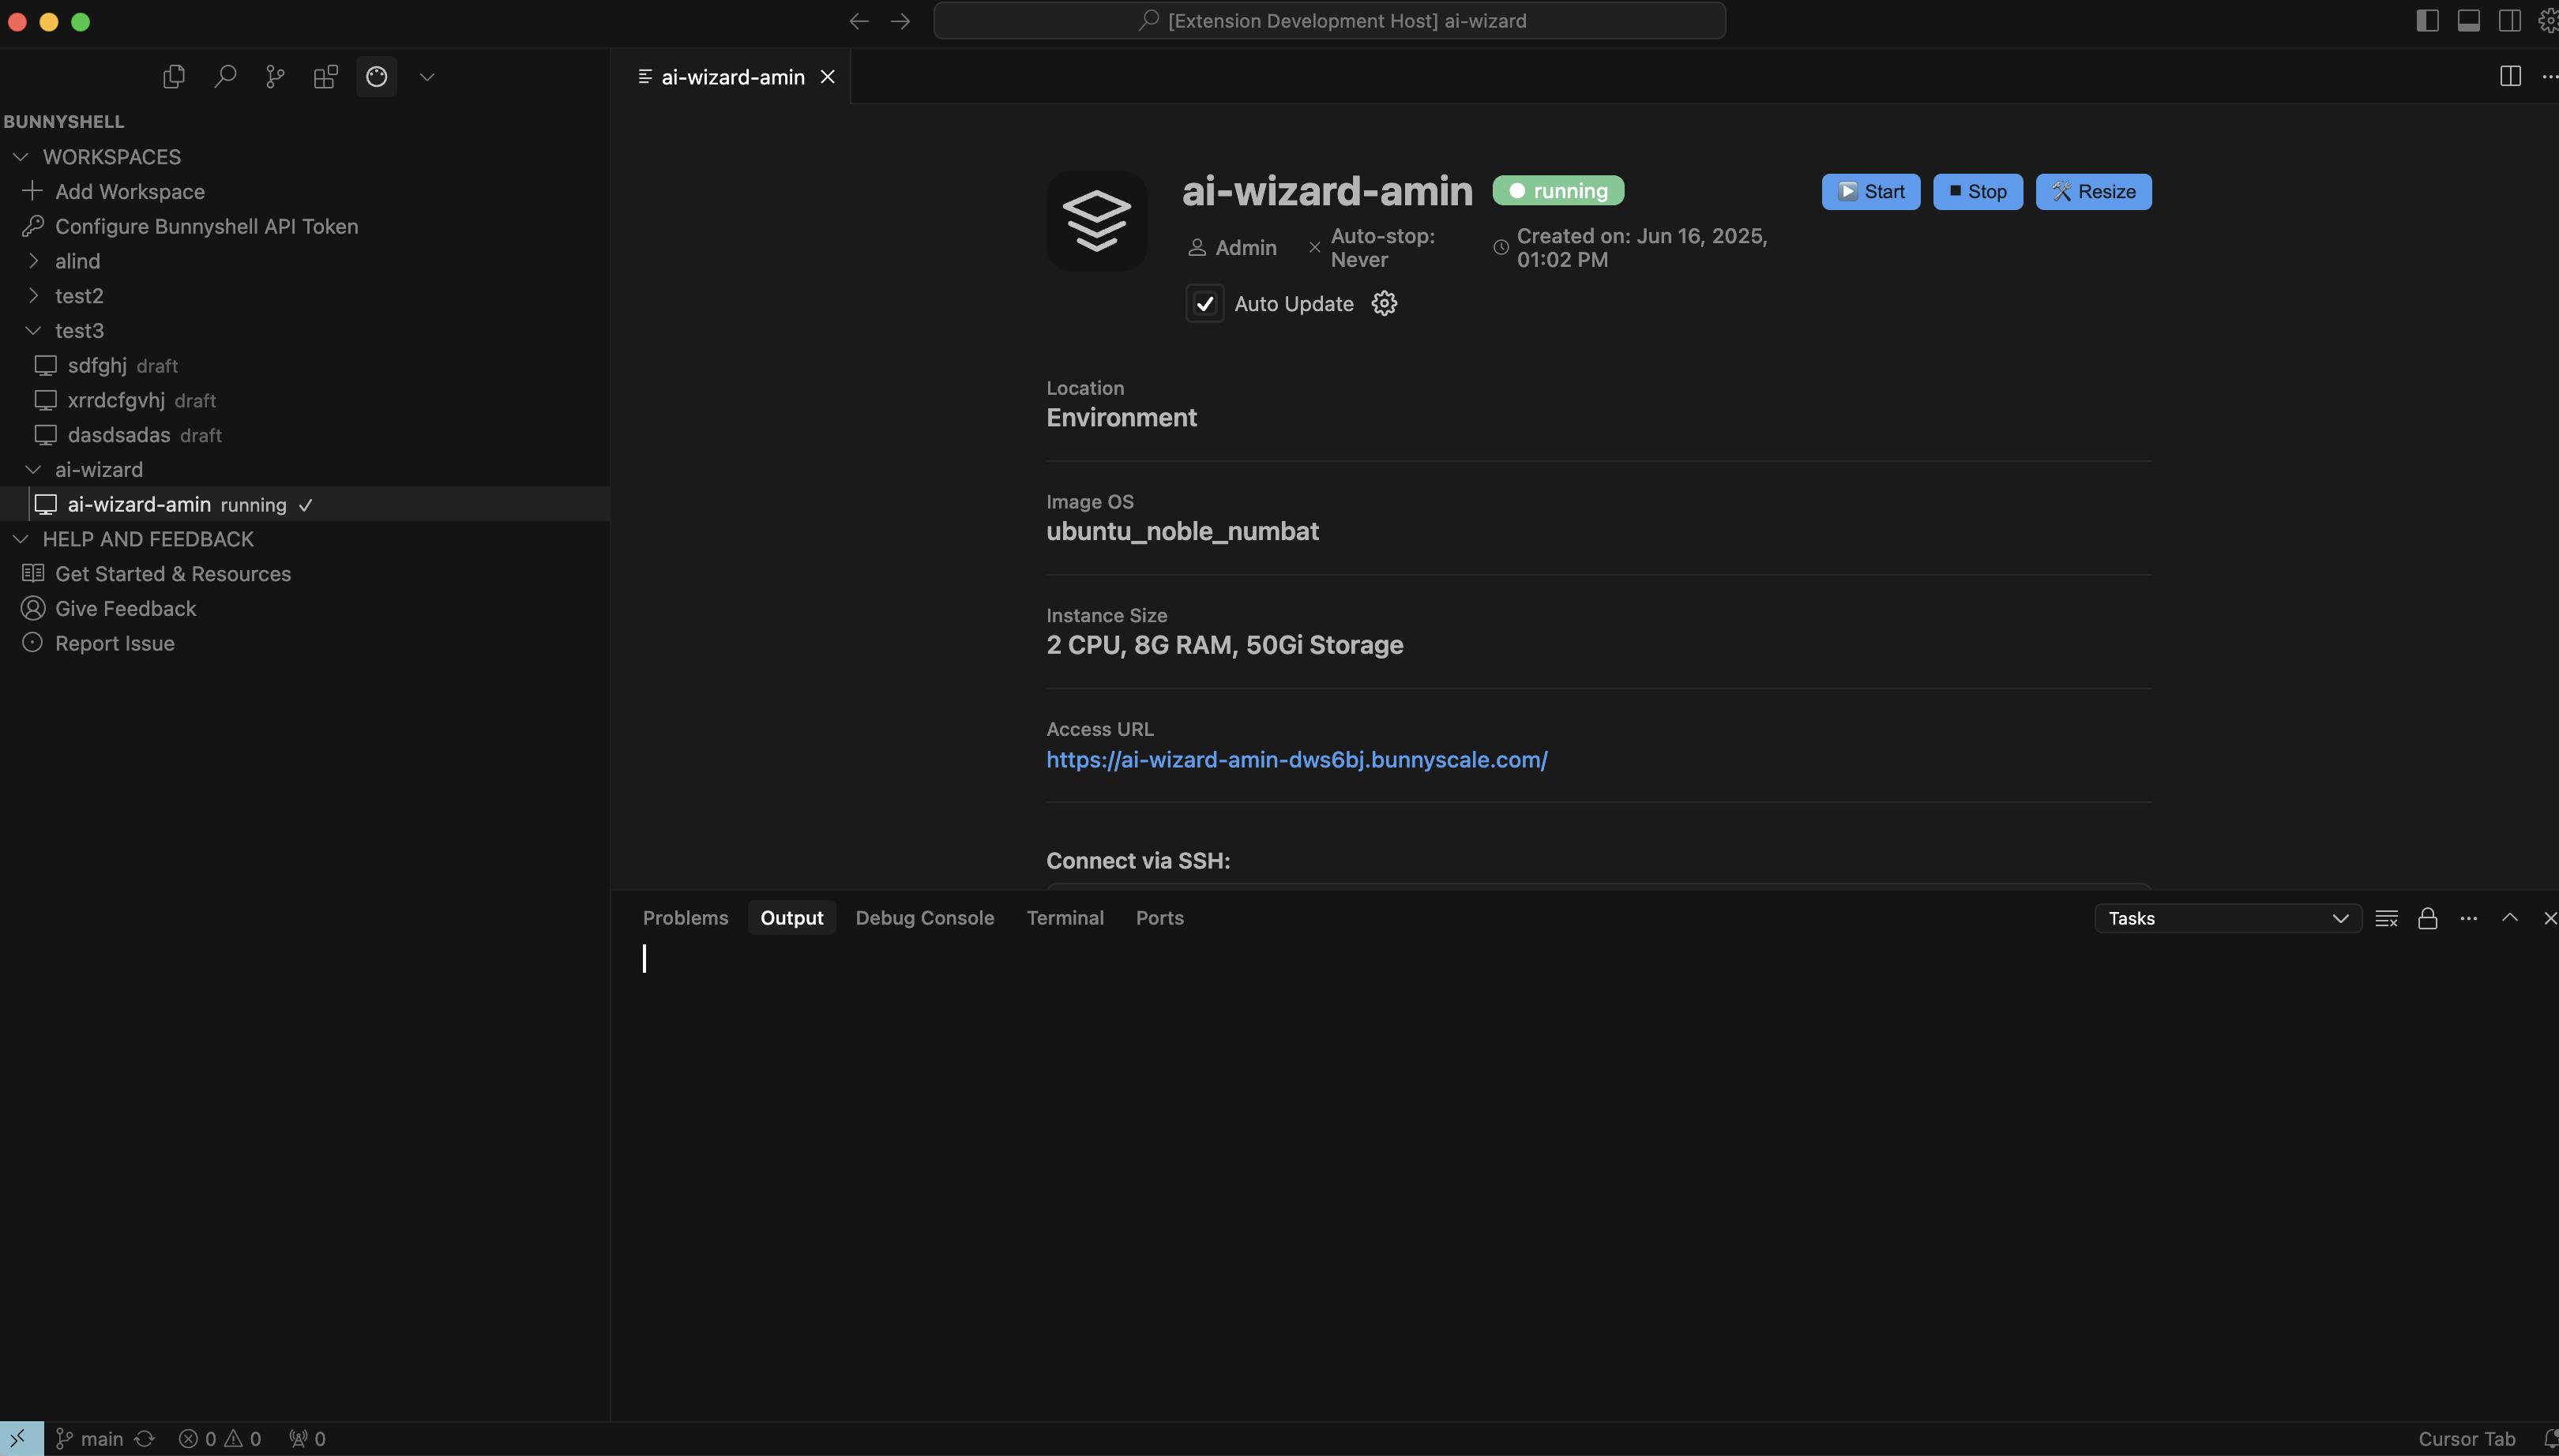Toggle the secondary sidebar layout icon
Image resolution: width=2559 pixels, height=1456 pixels.
[x=2509, y=21]
